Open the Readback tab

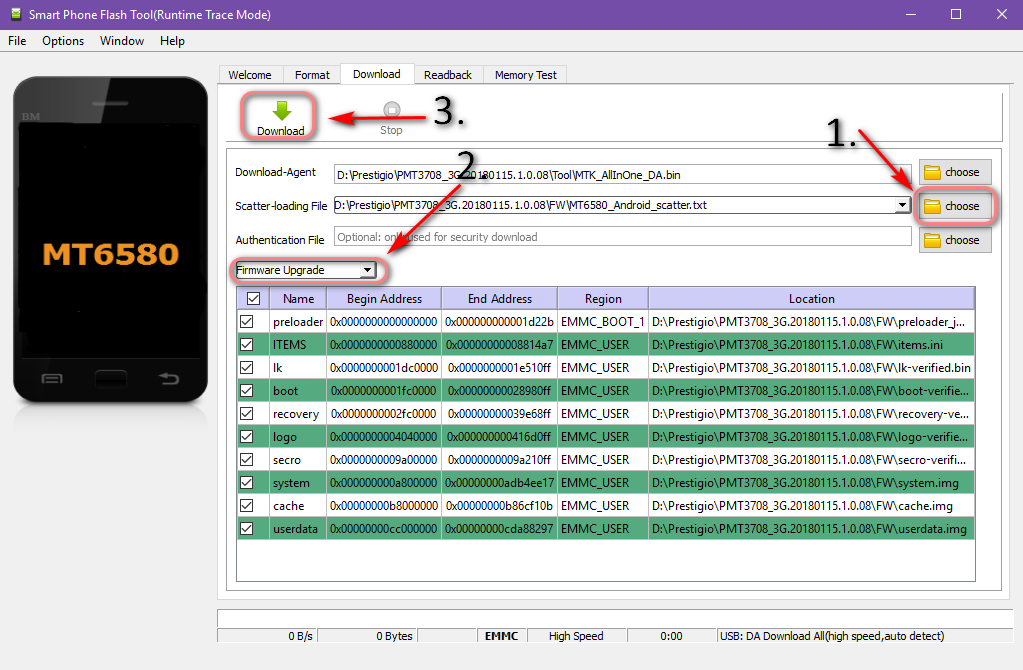pos(447,75)
